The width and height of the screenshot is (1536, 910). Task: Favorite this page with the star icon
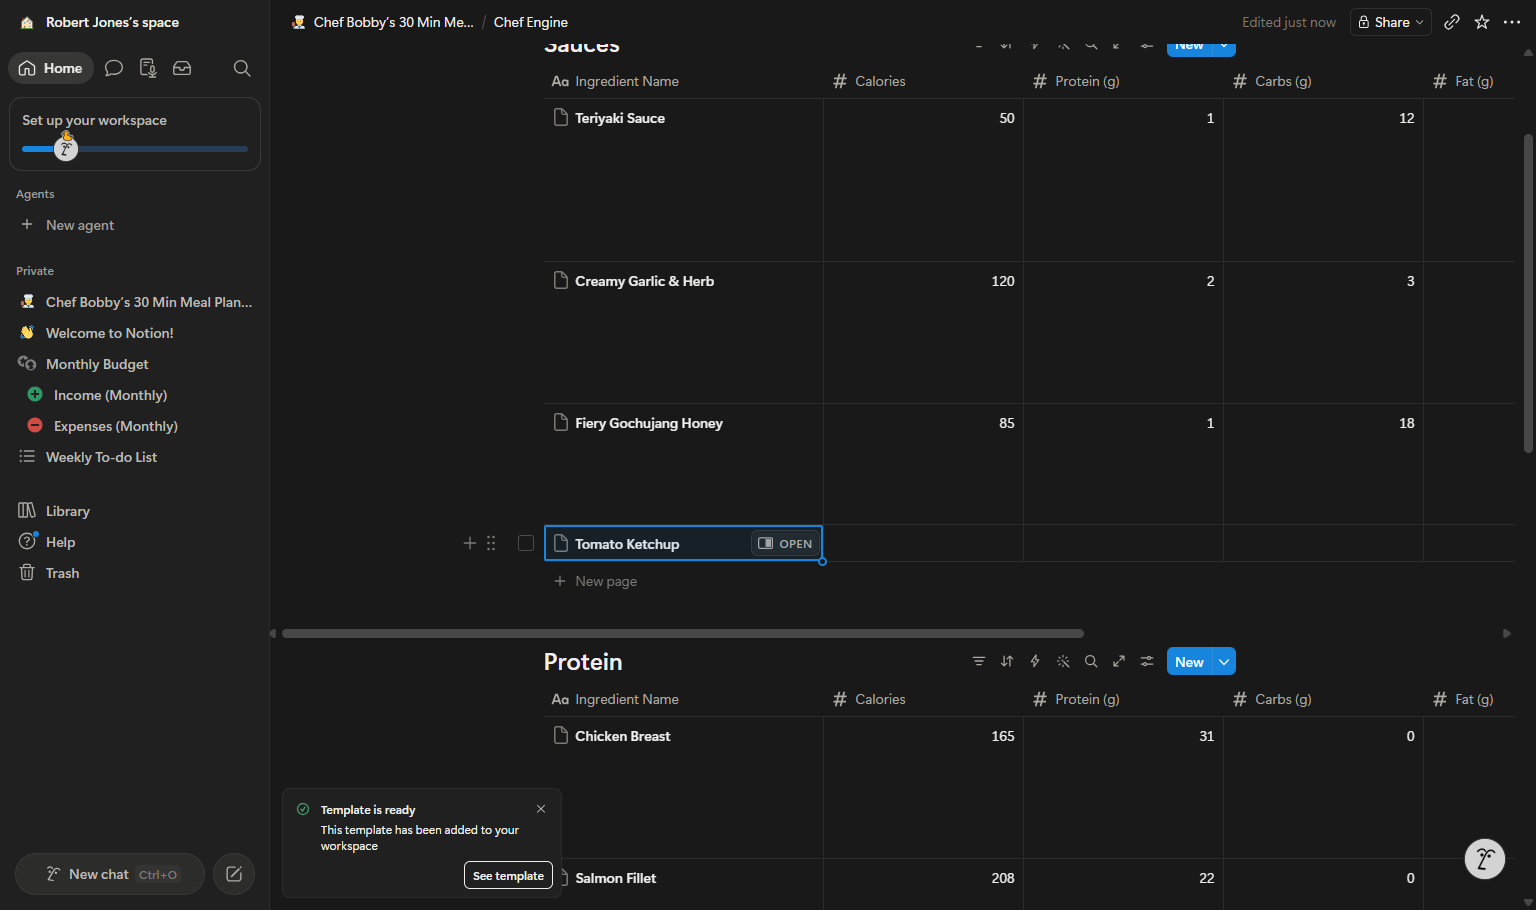coord(1482,22)
